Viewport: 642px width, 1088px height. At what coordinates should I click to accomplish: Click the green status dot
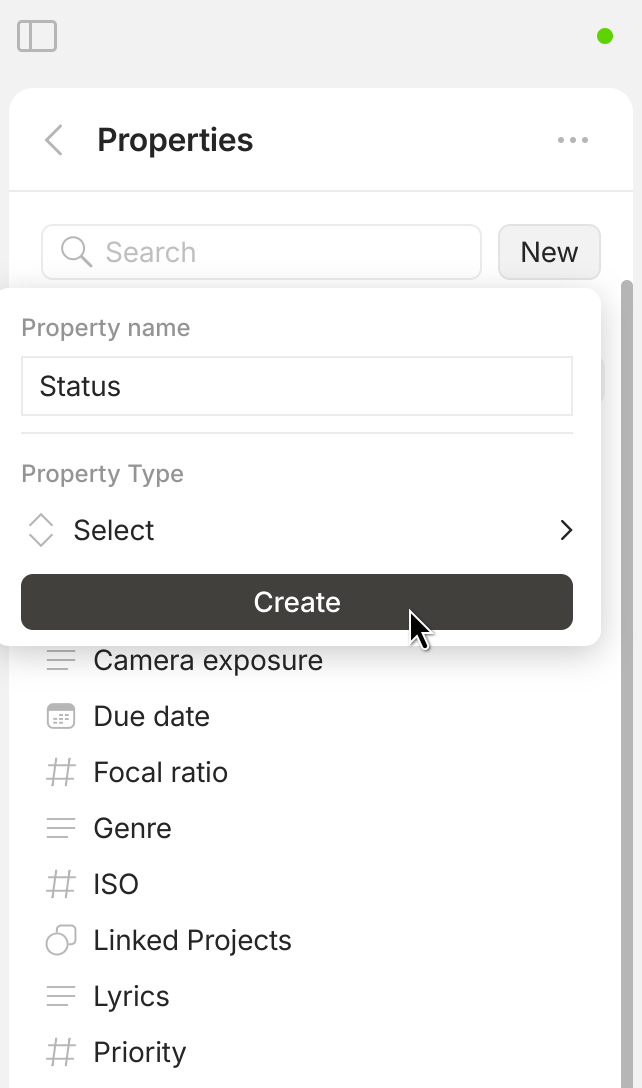pyautogui.click(x=605, y=36)
